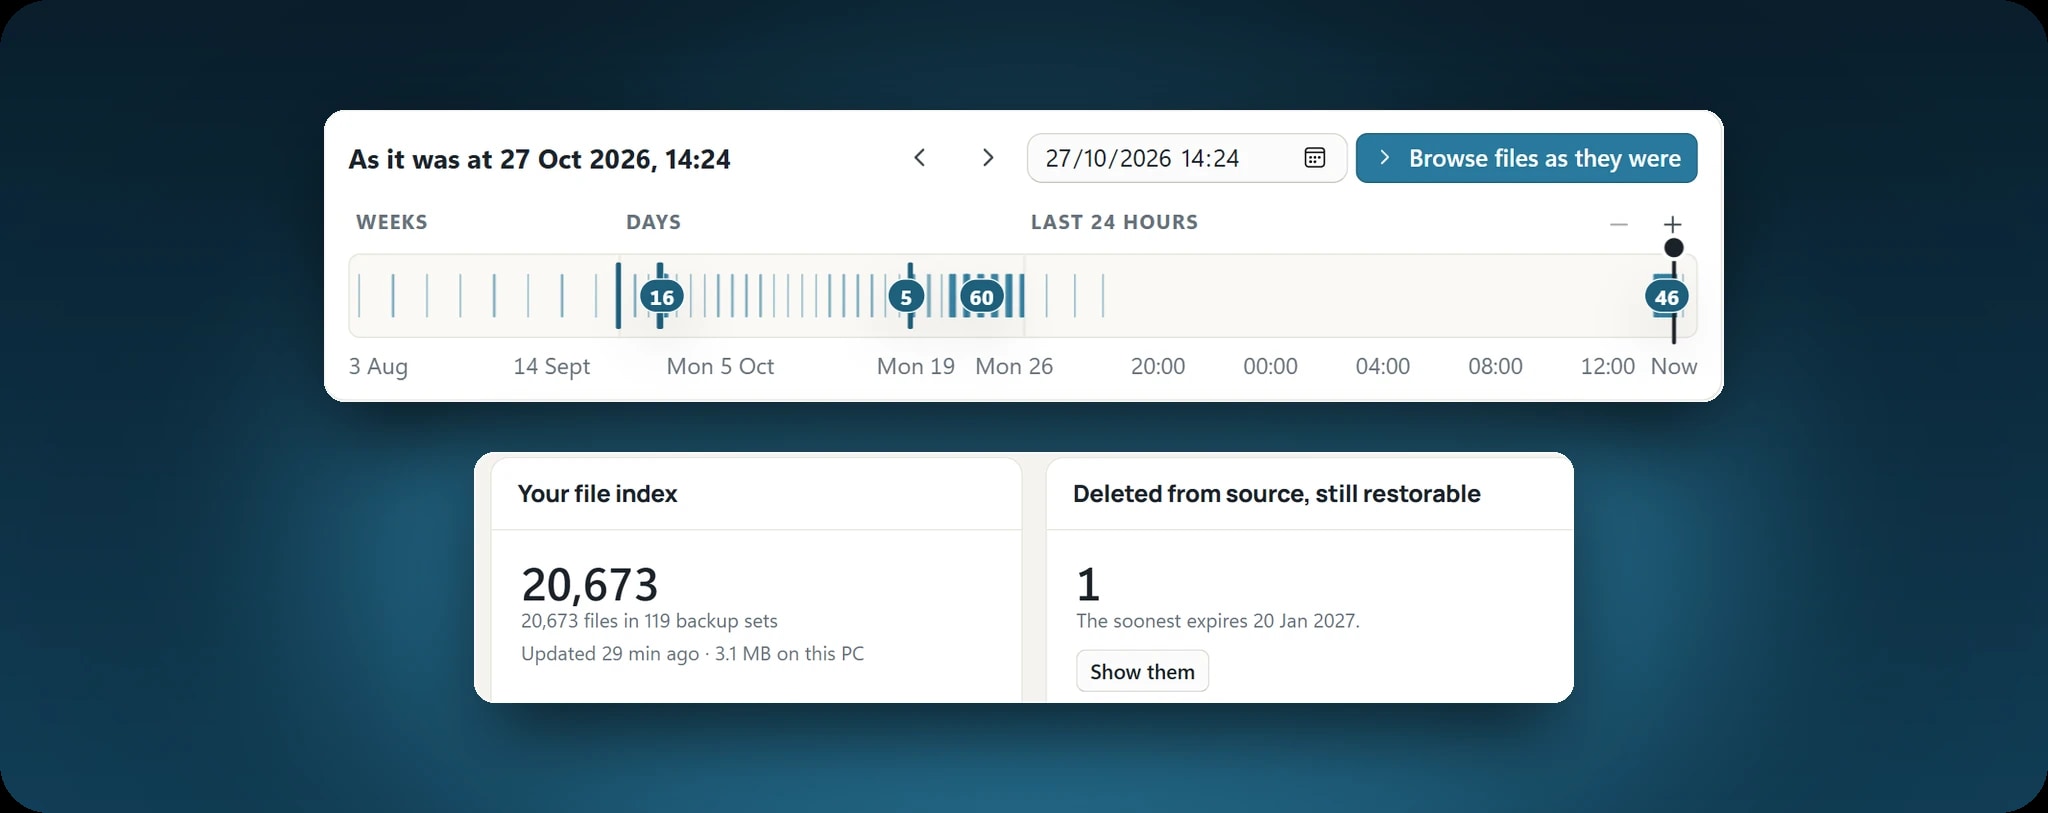Click the Mon 26 timeline label
The width and height of the screenshot is (2048, 813).
click(x=1014, y=367)
